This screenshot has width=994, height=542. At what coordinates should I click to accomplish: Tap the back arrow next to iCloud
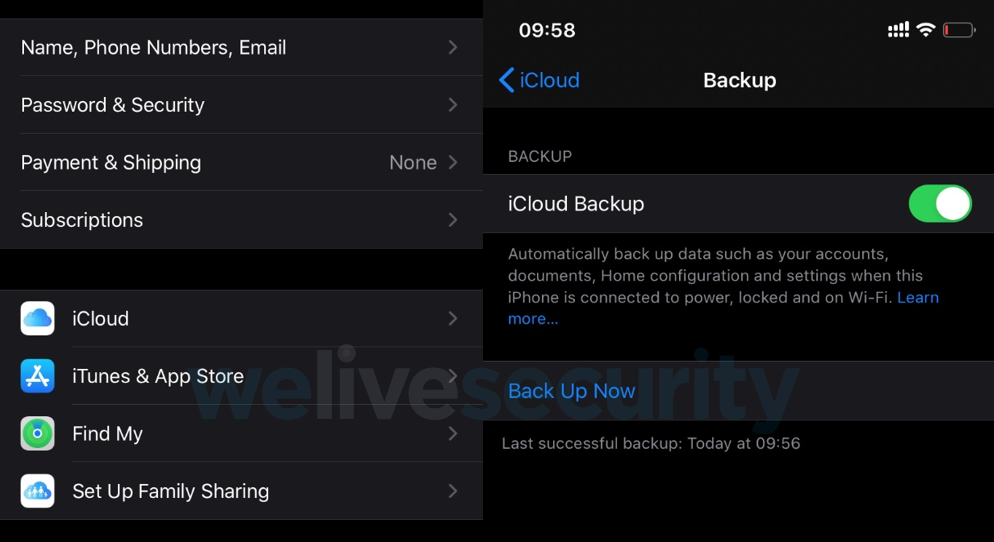[507, 80]
